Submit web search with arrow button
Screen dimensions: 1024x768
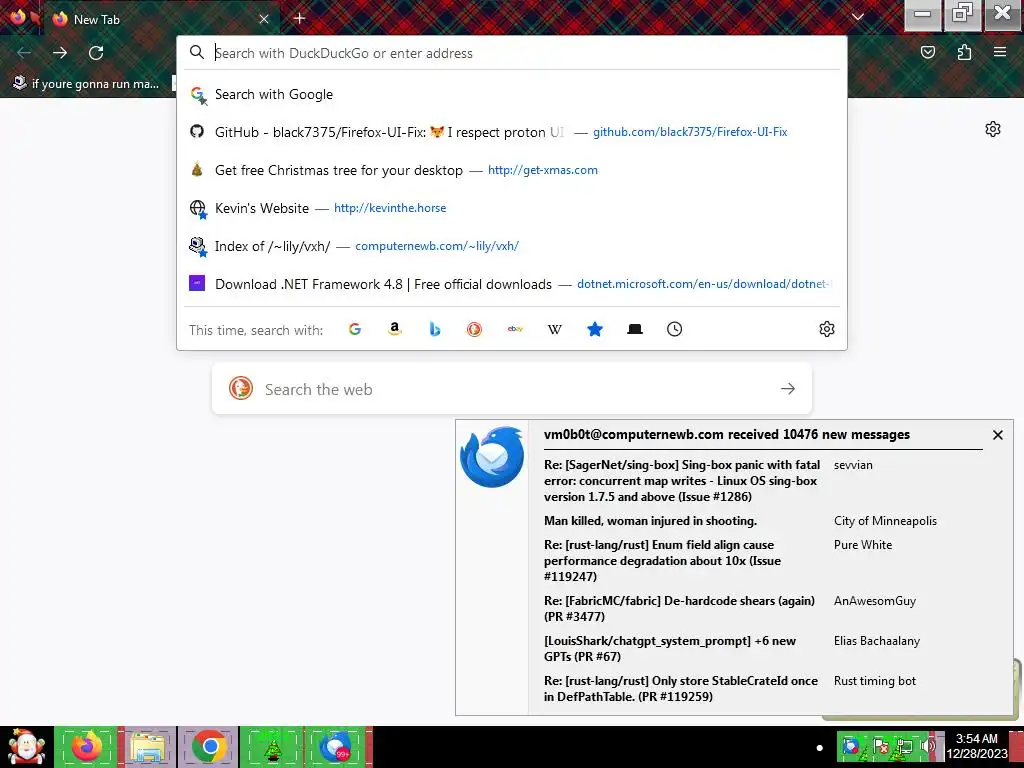pos(788,389)
